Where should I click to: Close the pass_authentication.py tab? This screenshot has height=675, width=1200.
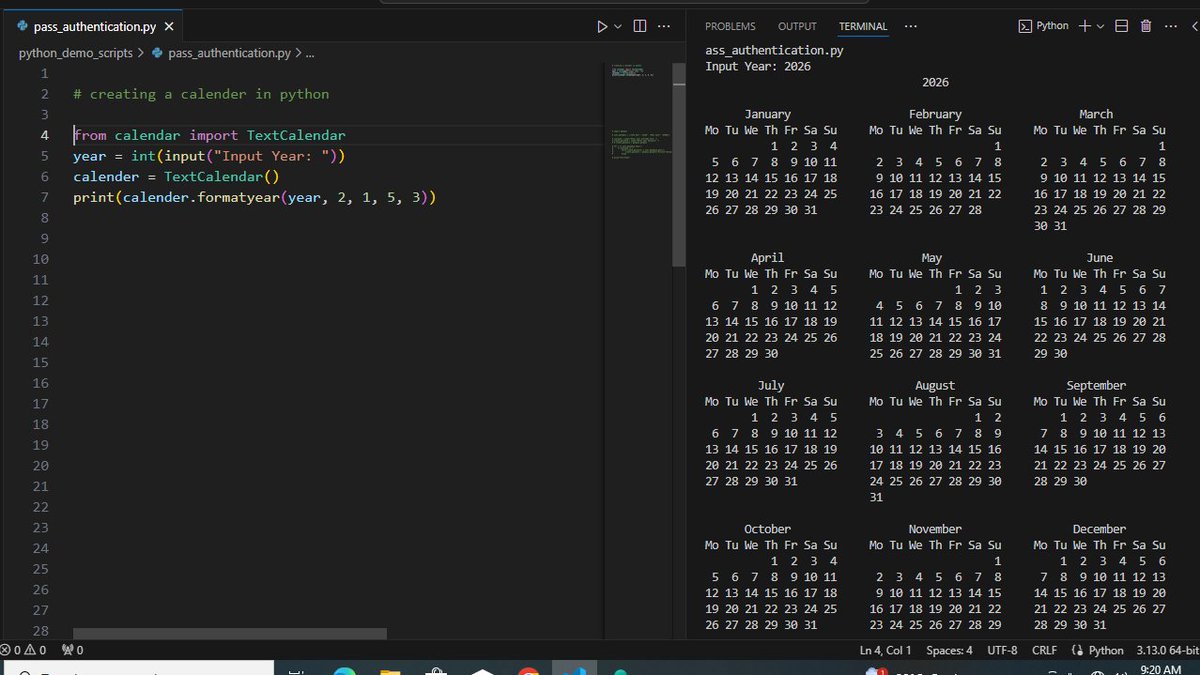[x=169, y=27]
